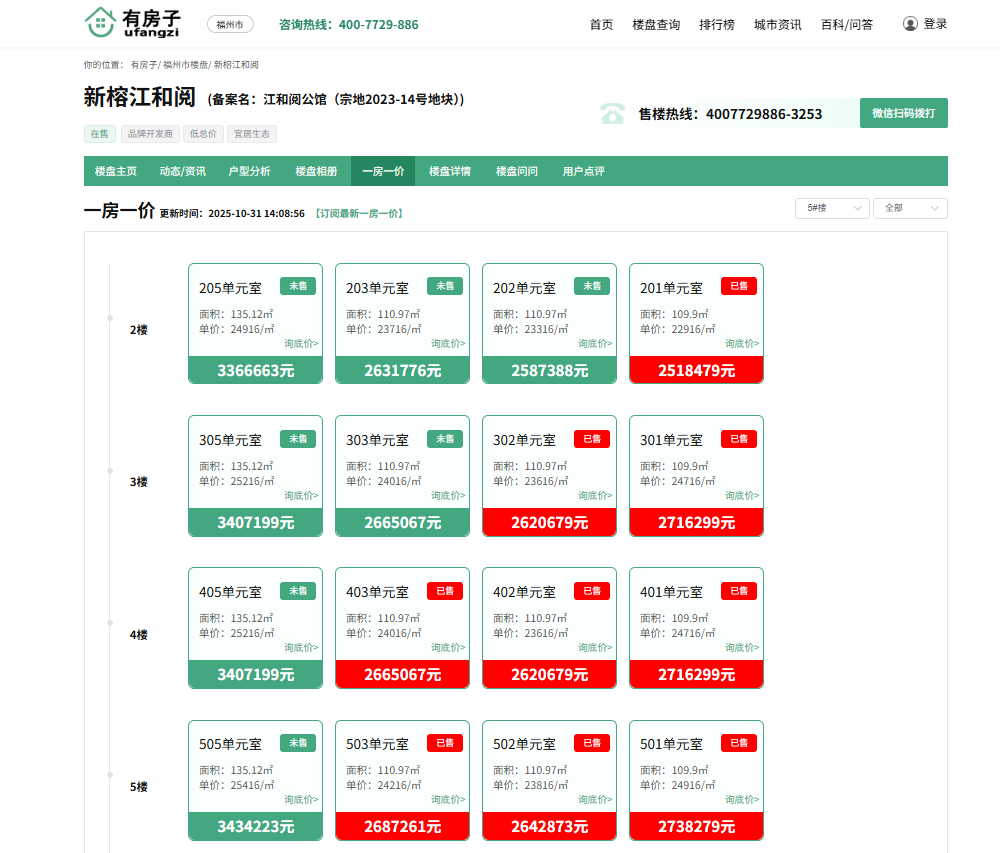The height and width of the screenshot is (853, 1000).
Task: Click the 已售 badge on unit 201
Action: [738, 286]
